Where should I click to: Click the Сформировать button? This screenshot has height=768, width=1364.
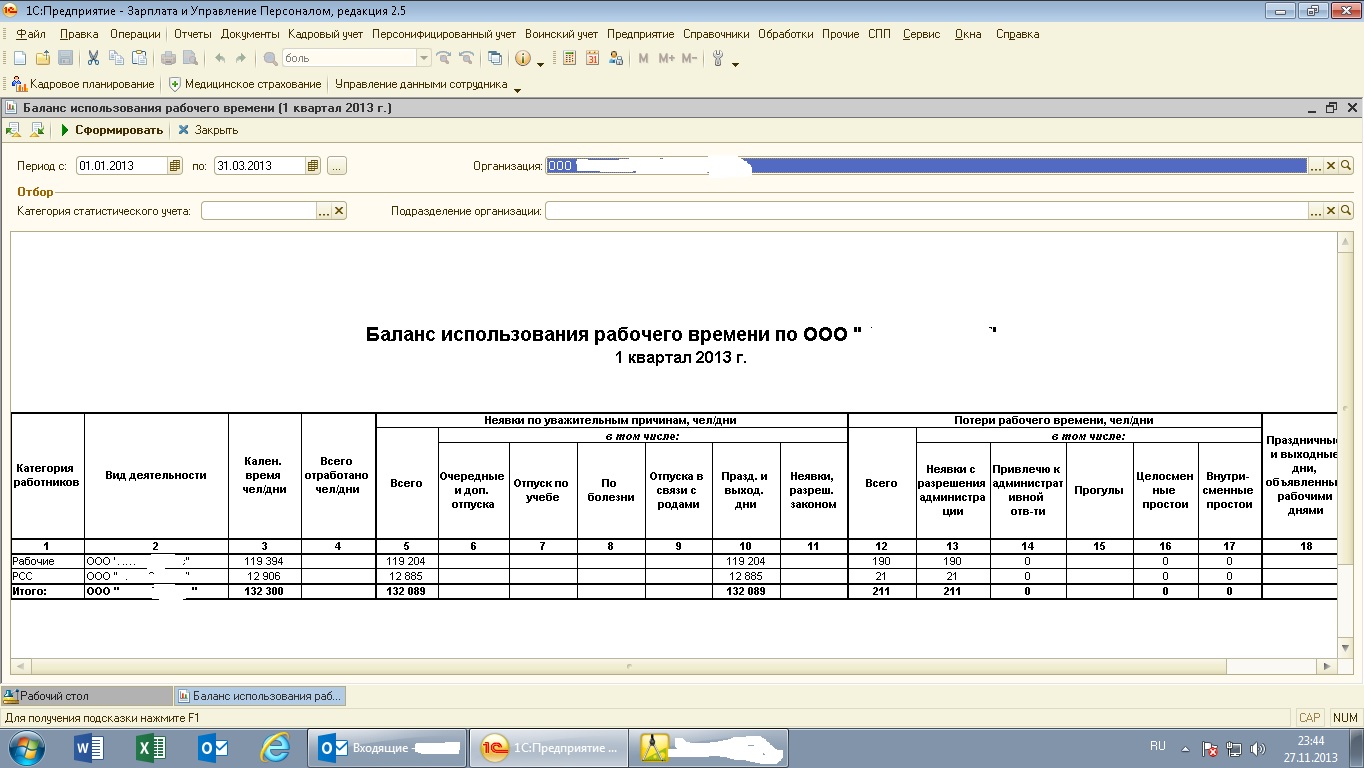111,130
